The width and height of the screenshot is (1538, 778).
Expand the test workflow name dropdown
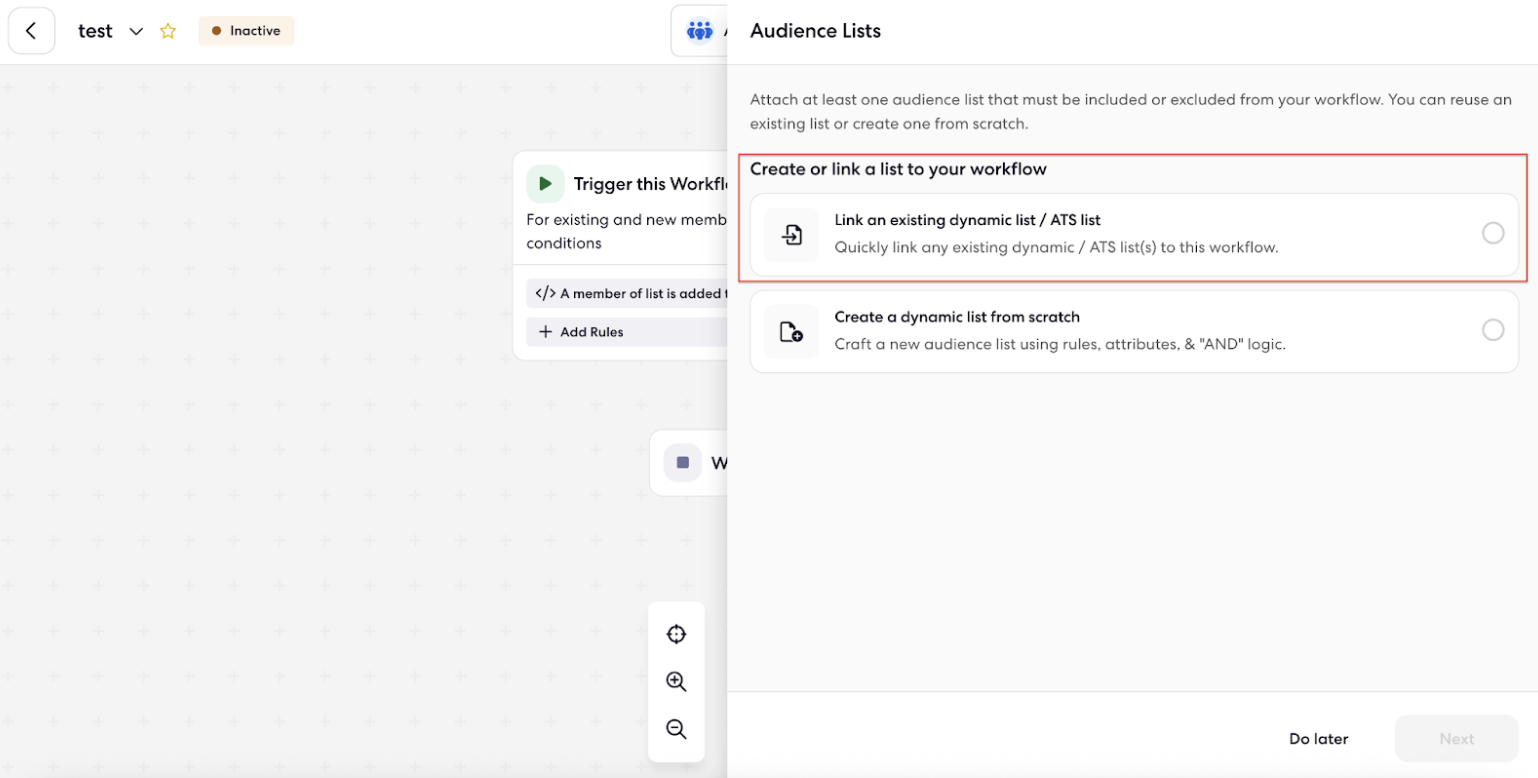[137, 31]
